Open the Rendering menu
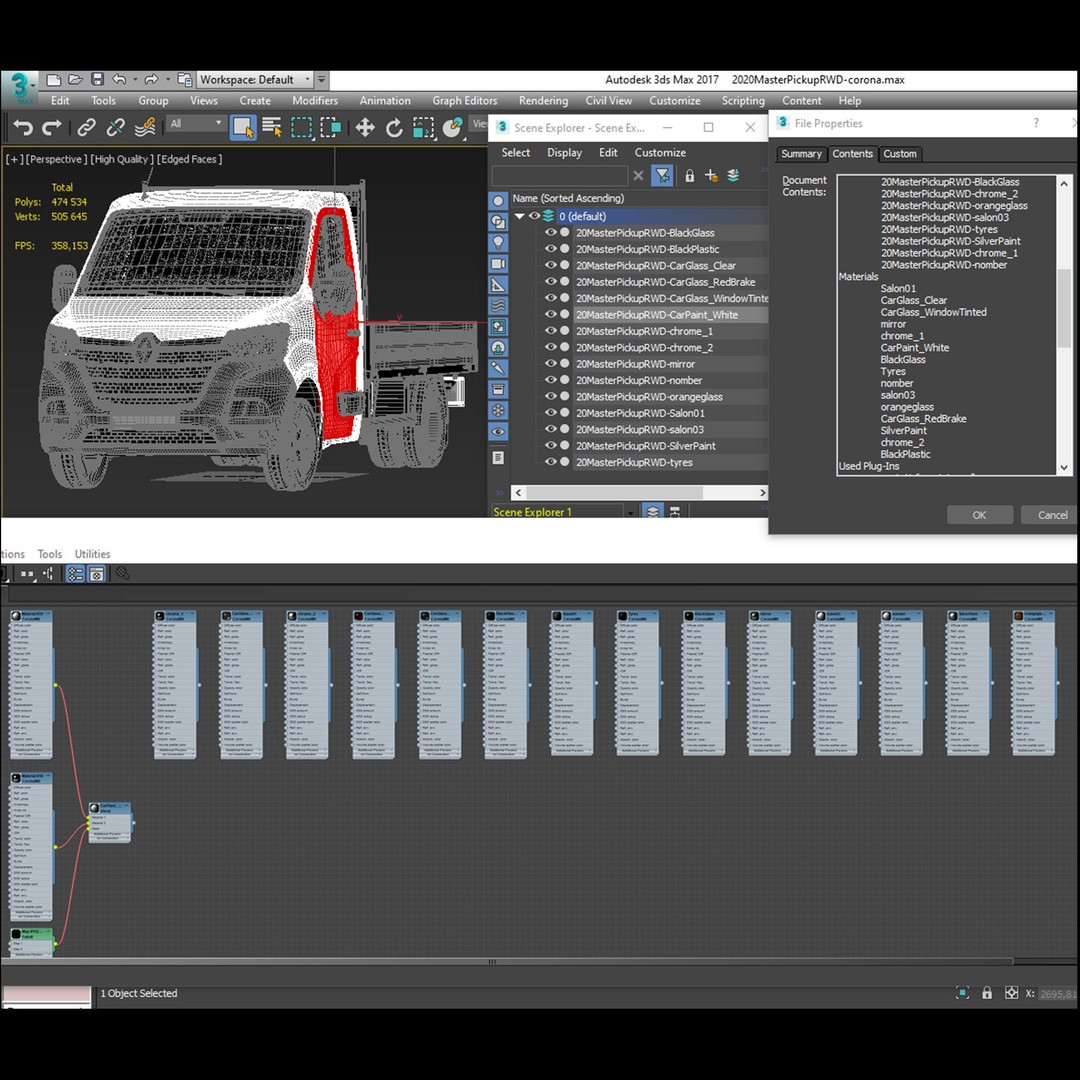The width and height of the screenshot is (1080, 1080). point(543,100)
